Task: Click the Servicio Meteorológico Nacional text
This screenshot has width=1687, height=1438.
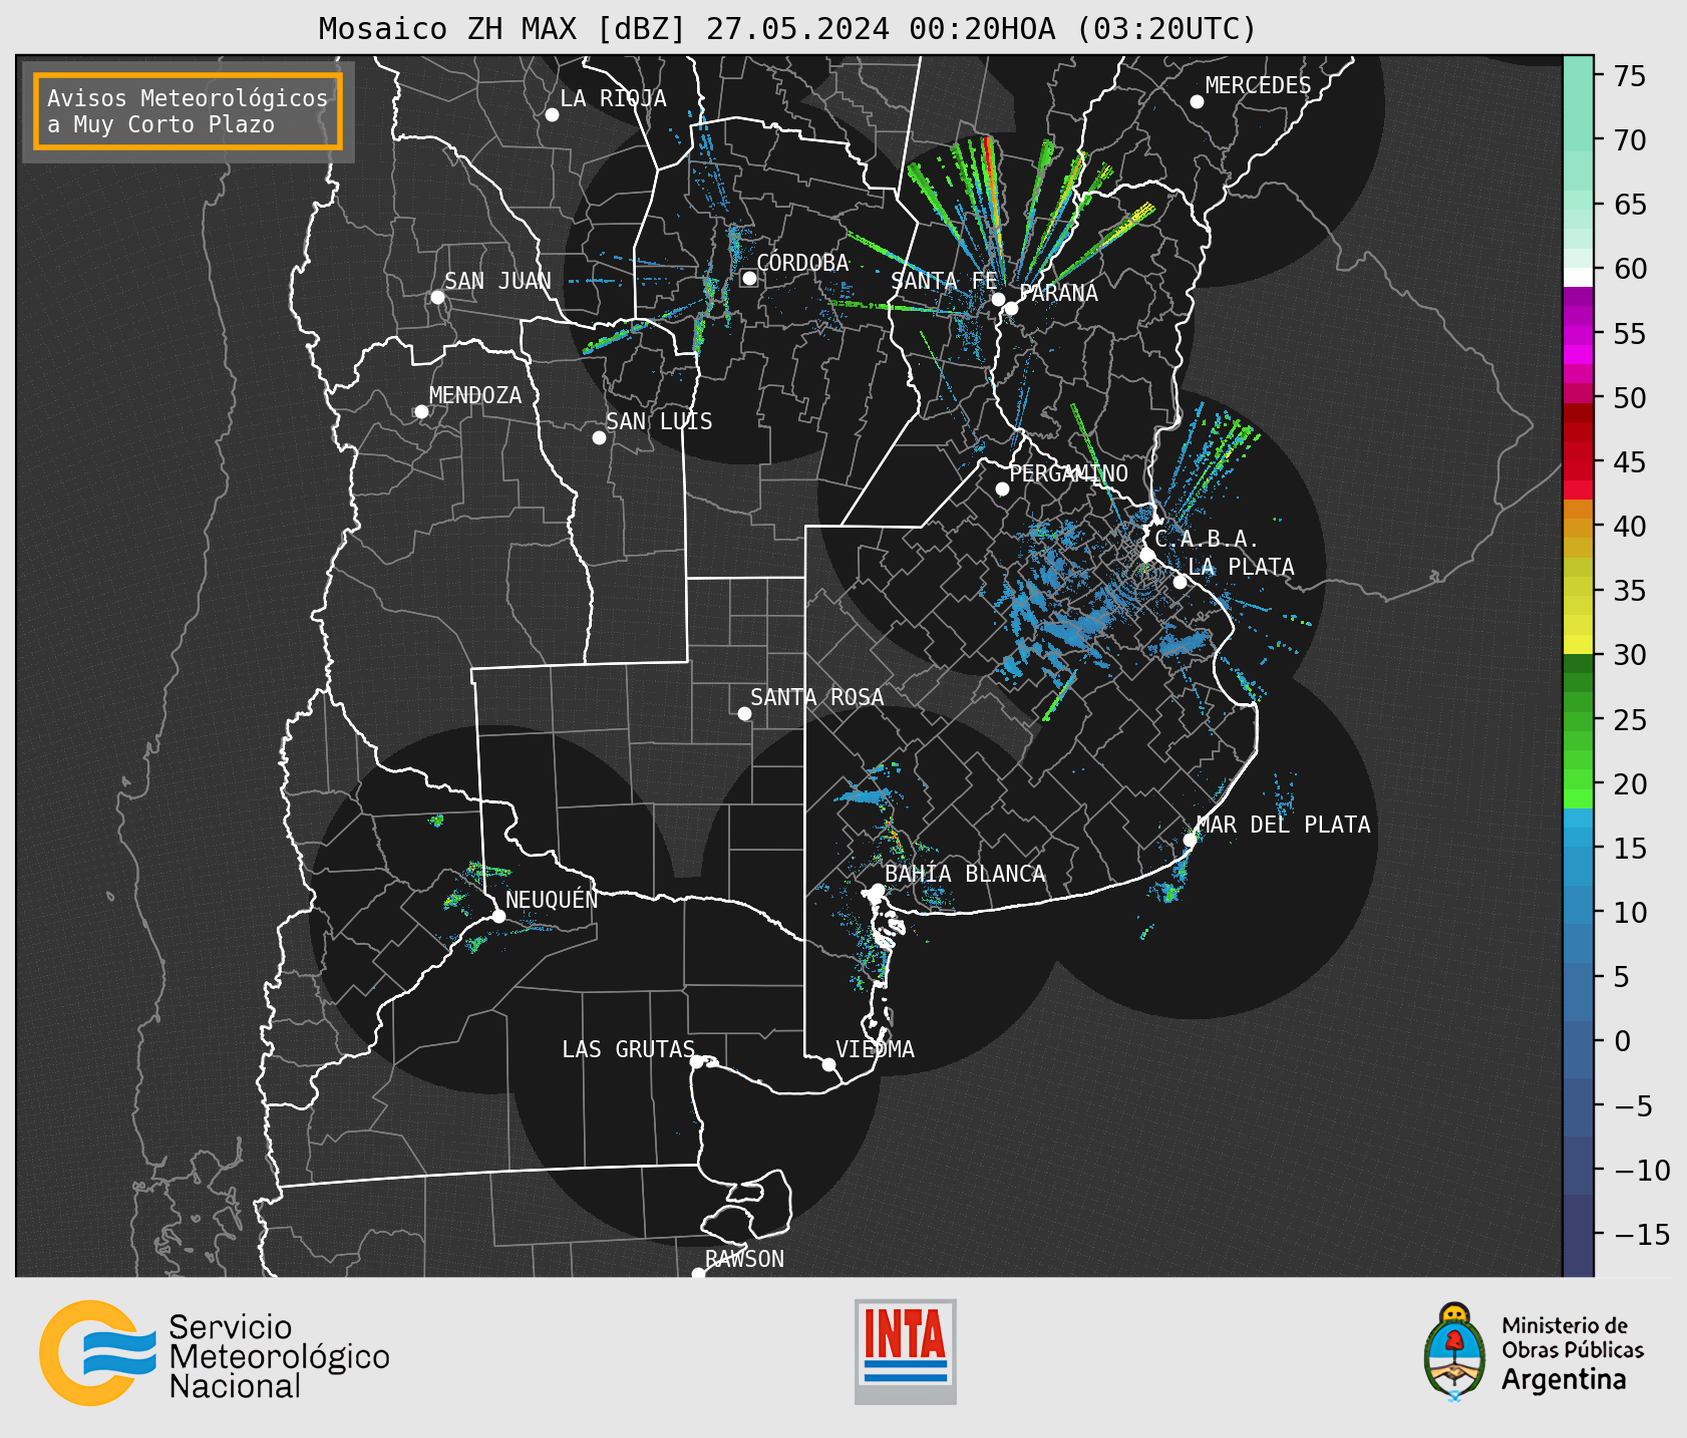Action: point(279,1357)
